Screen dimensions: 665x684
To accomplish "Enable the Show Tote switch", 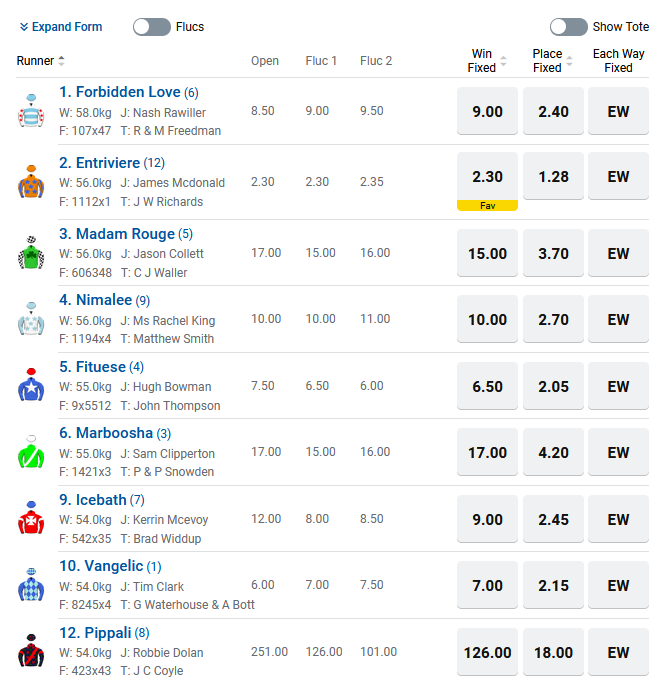I will point(568,27).
